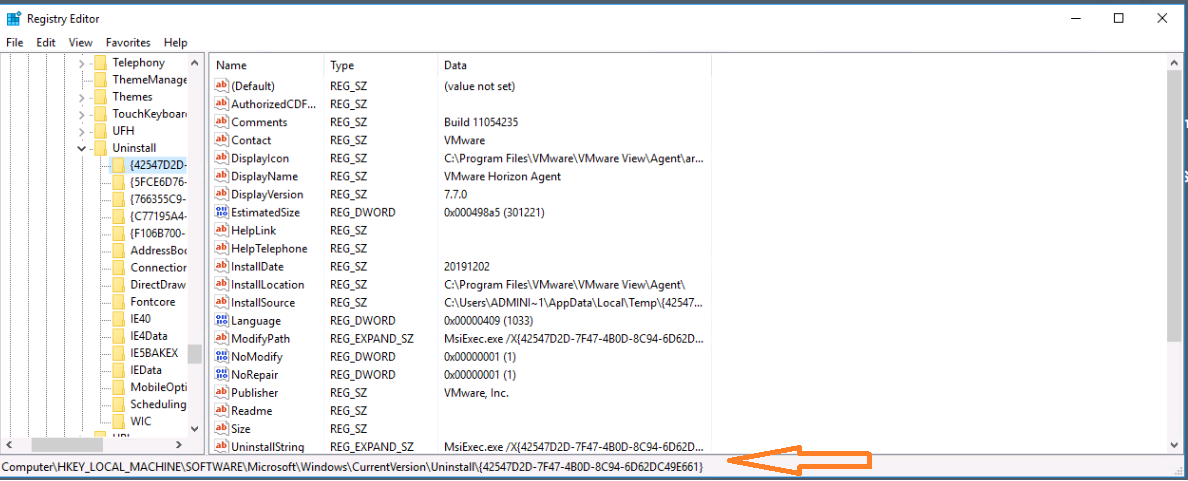Screen dimensions: 1188x481
Task: Click the values pane scroll up arrow
Action: tap(1175, 64)
